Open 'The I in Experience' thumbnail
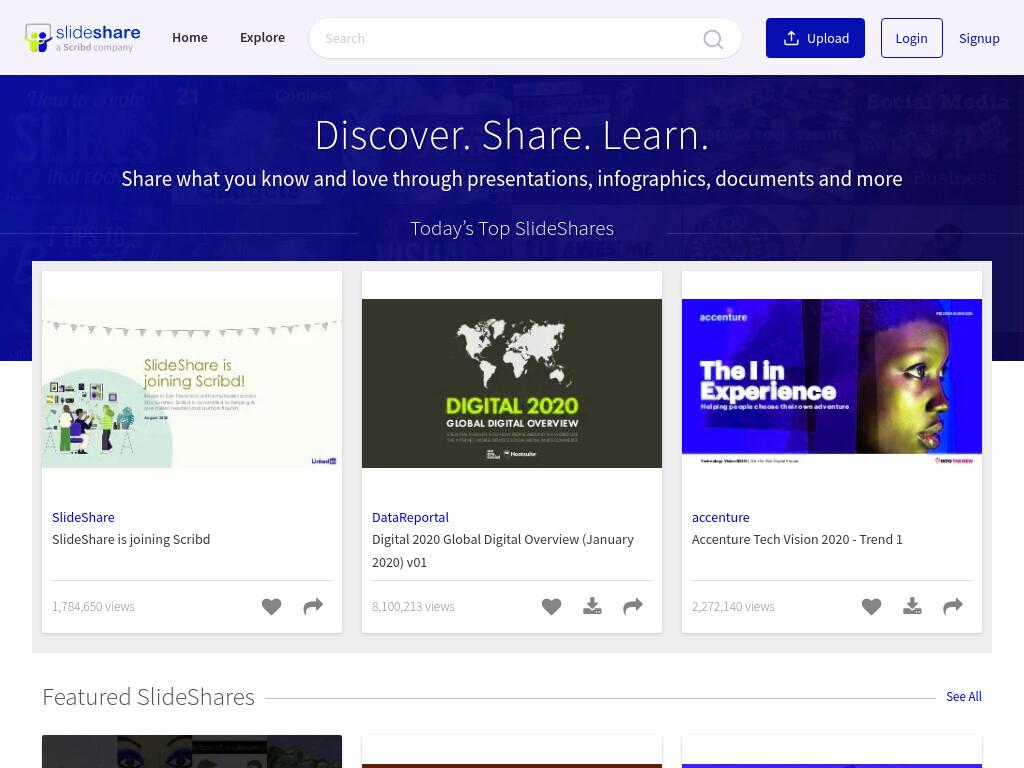The width and height of the screenshot is (1024, 768). (x=832, y=383)
